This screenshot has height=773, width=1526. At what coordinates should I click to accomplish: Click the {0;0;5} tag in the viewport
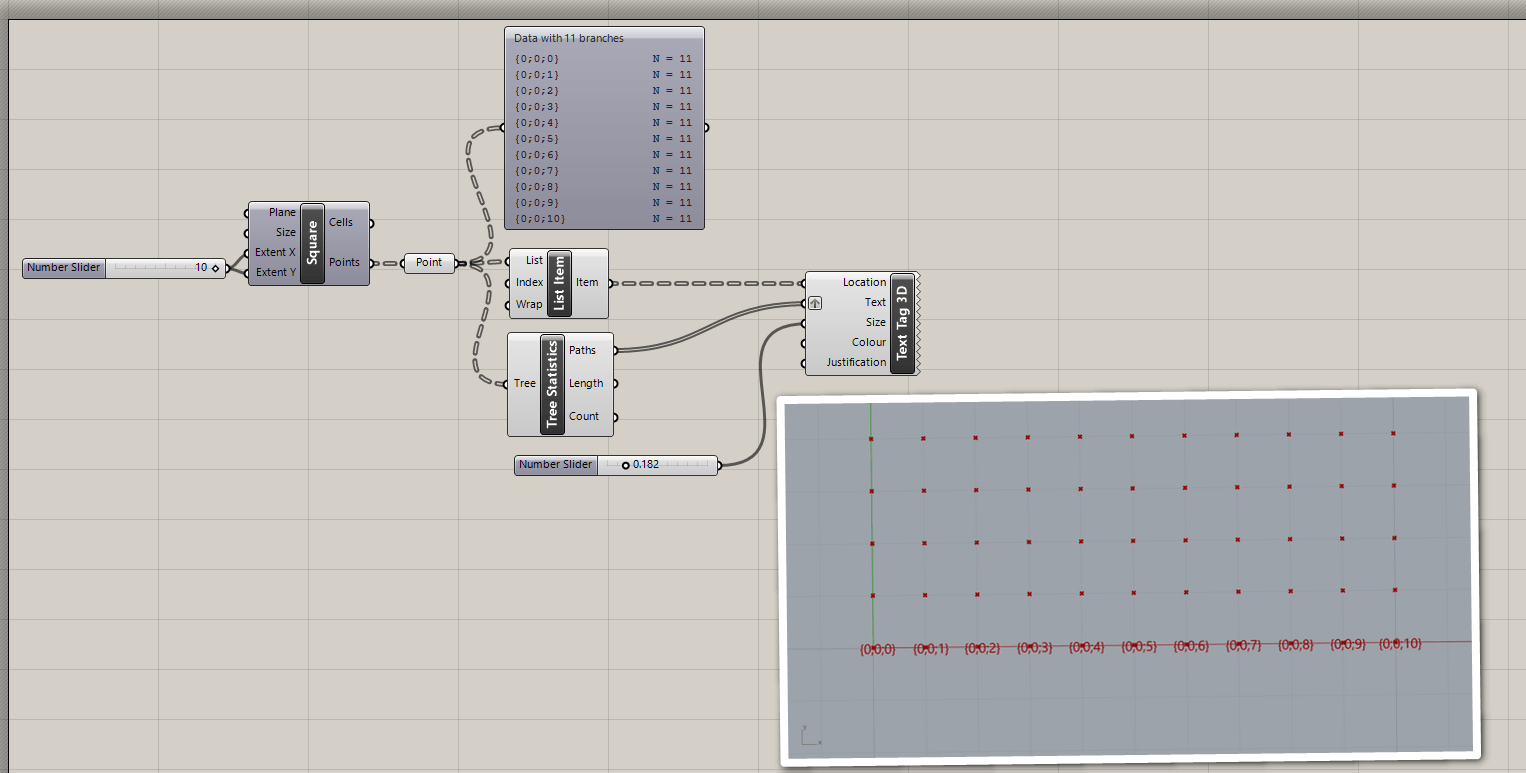1139,647
